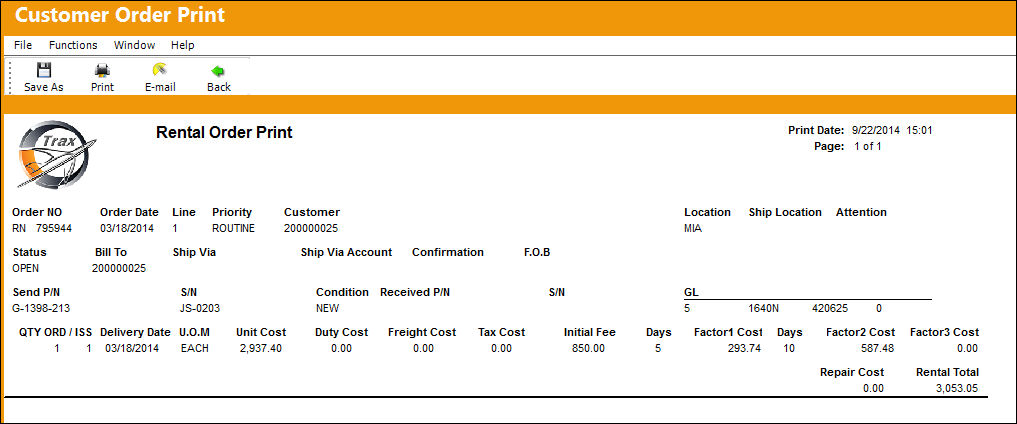Open the Help menu
1017x424 pixels.
pyautogui.click(x=182, y=45)
